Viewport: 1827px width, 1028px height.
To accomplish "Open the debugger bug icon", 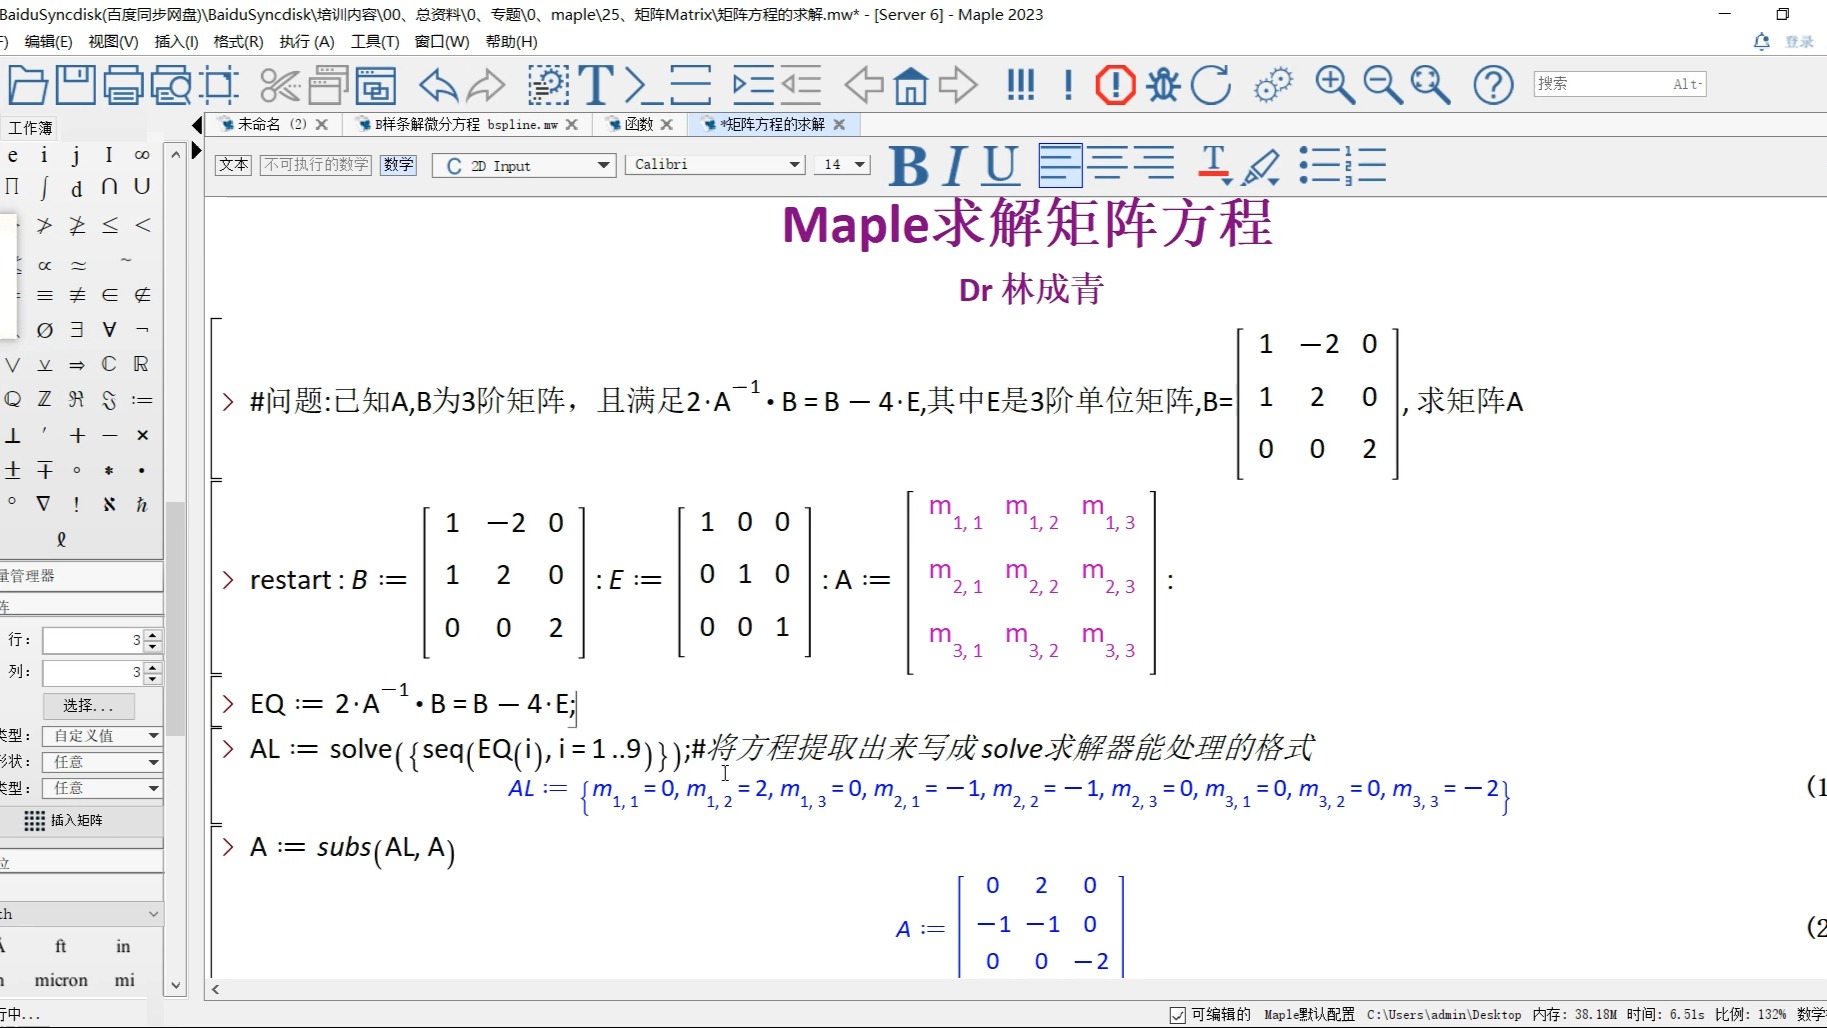I will coord(1163,85).
